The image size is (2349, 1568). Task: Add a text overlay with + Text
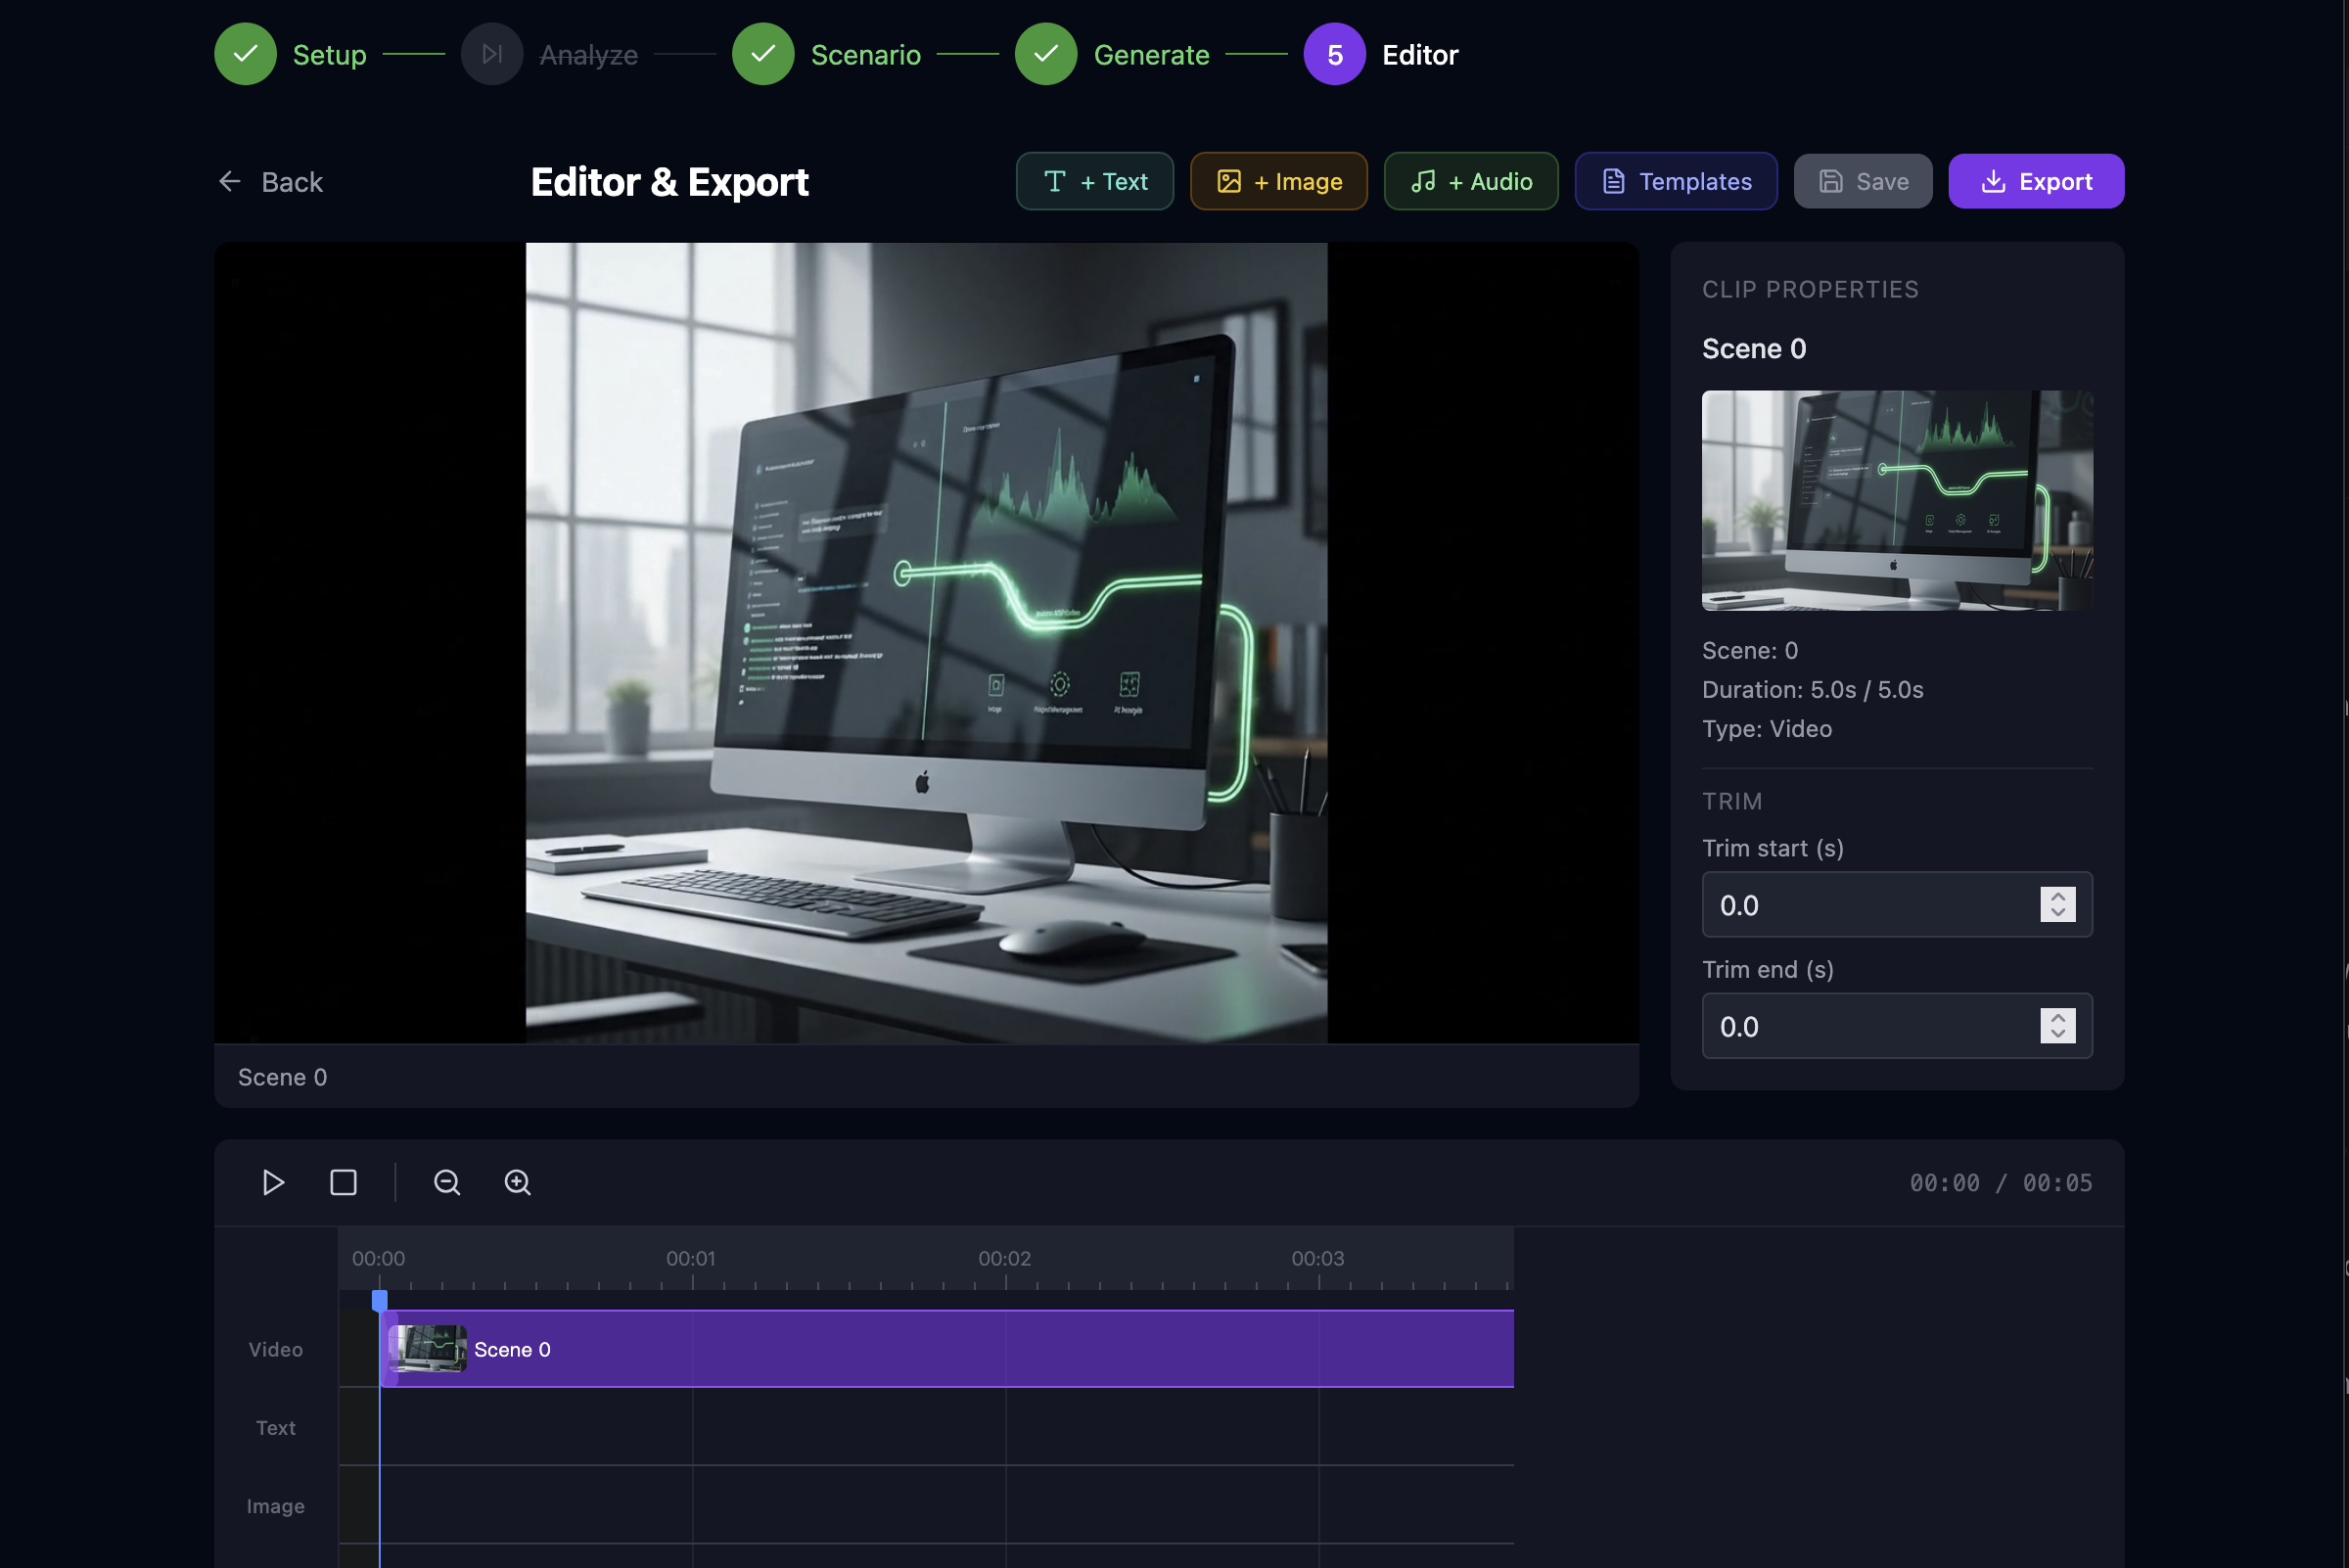[x=1094, y=181]
